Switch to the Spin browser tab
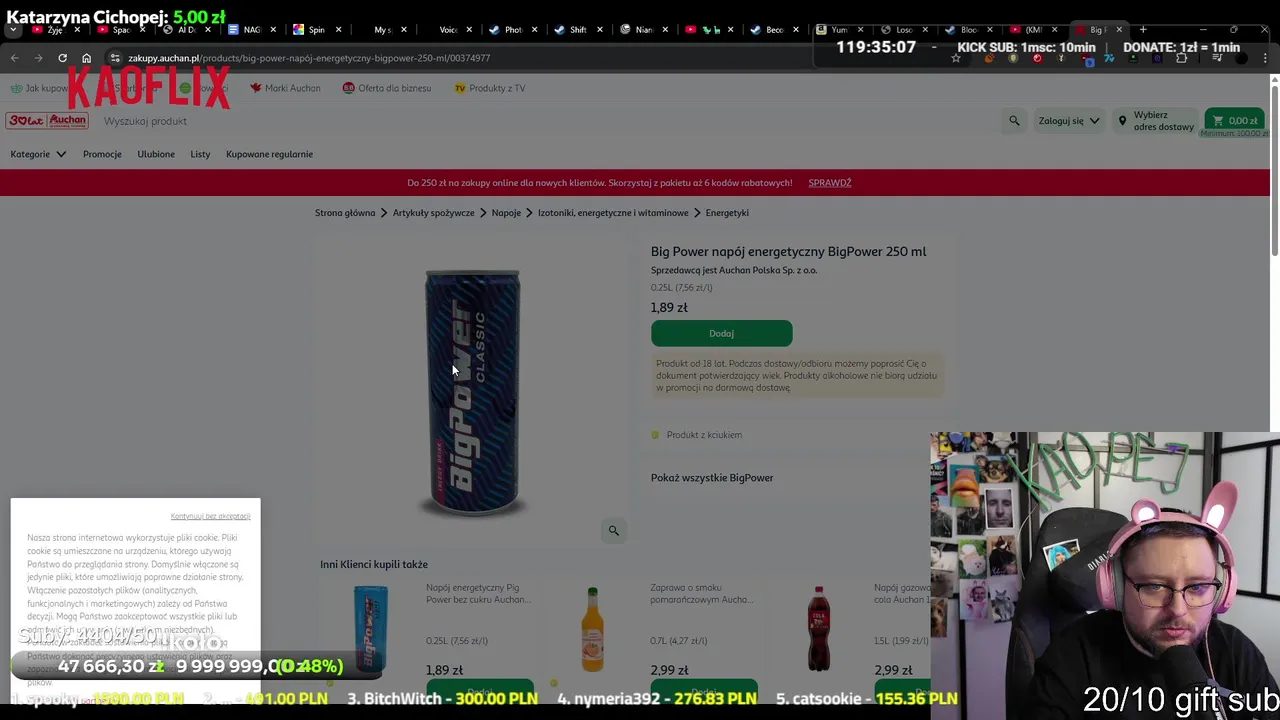Image resolution: width=1280 pixels, height=720 pixels. tap(316, 30)
